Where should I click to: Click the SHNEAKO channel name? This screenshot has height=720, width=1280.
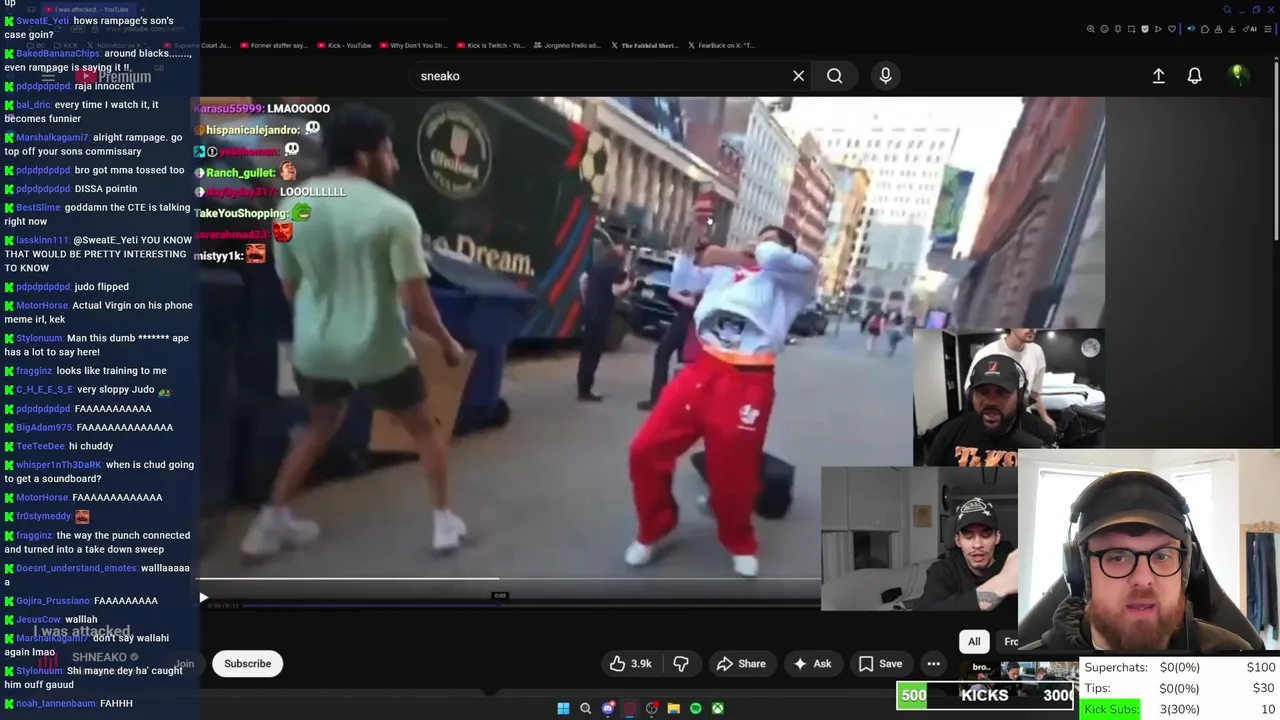coord(99,657)
